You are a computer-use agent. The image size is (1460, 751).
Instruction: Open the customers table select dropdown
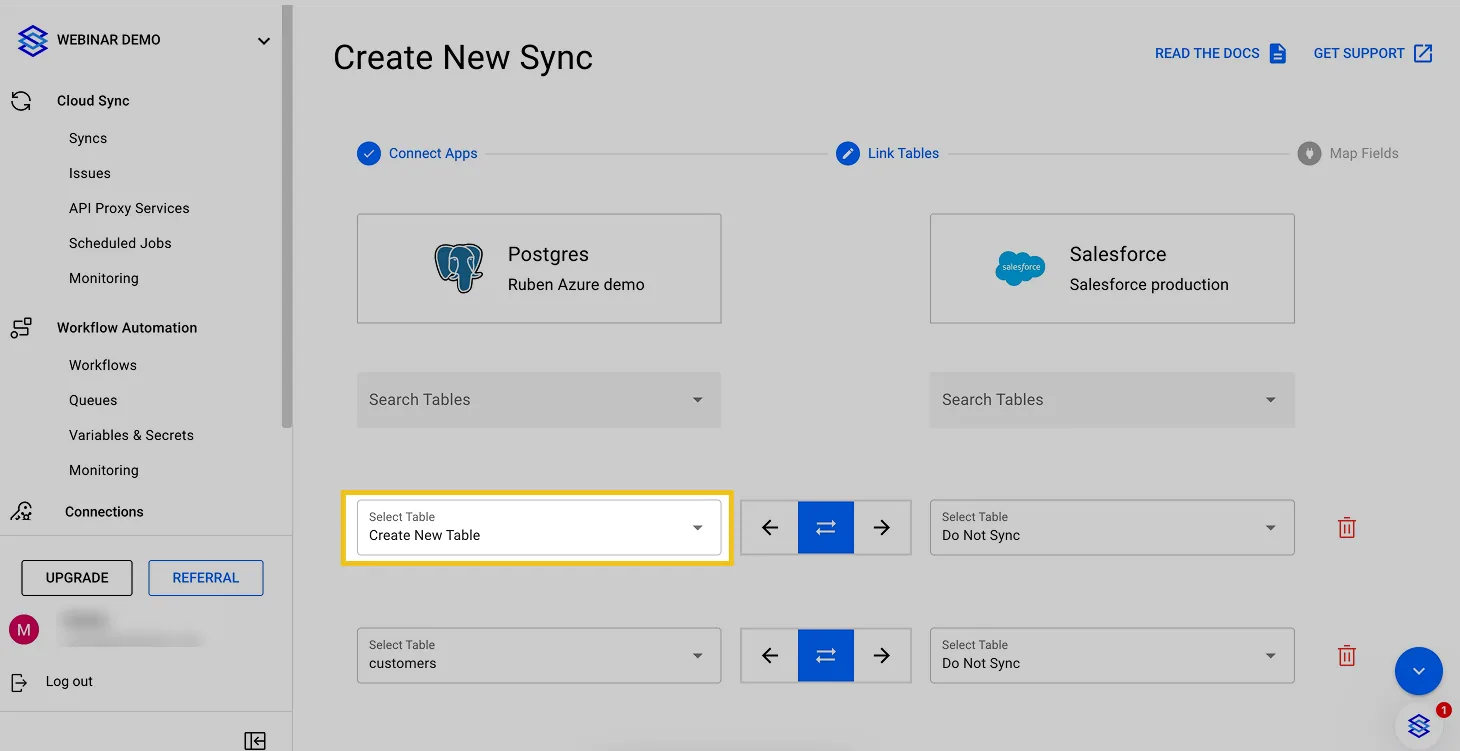click(539, 655)
